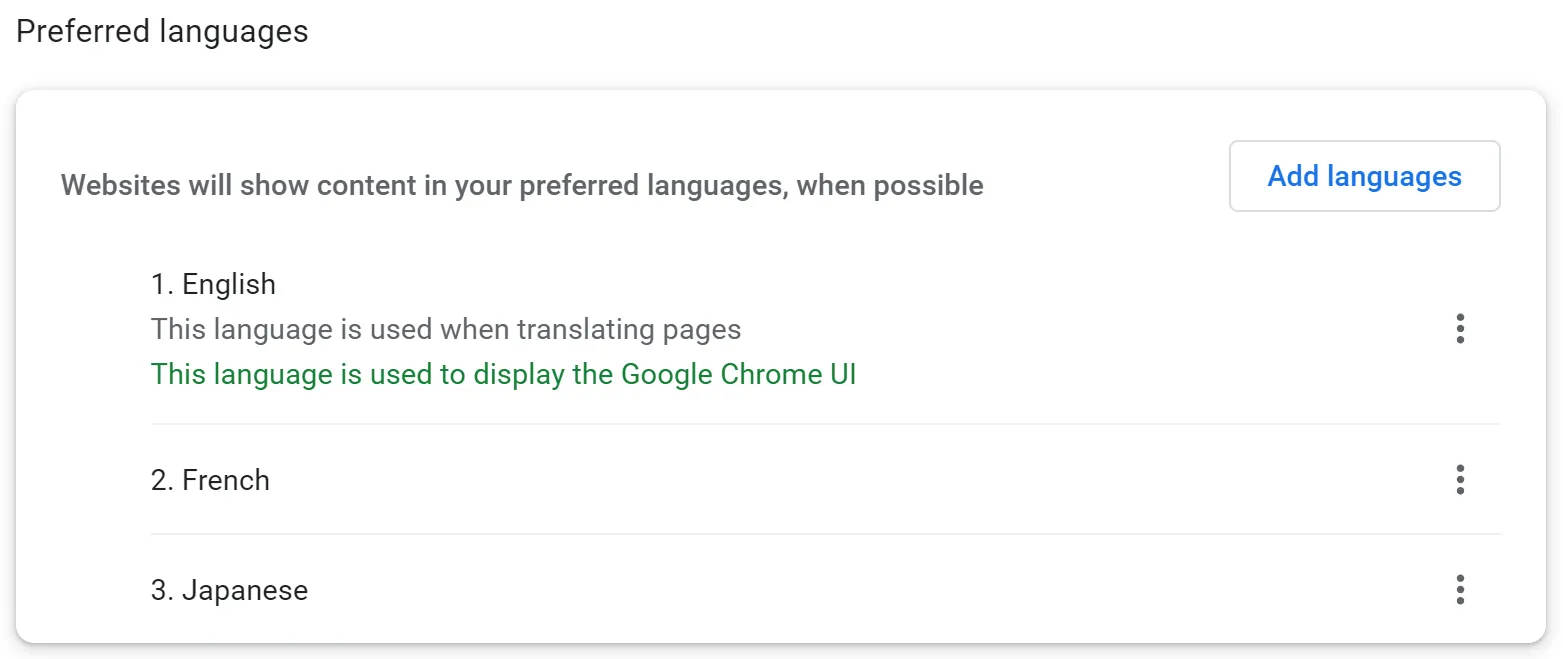Screen dimensions: 1563x659
Task: Click the words "when possible" in description
Action: 890,186
